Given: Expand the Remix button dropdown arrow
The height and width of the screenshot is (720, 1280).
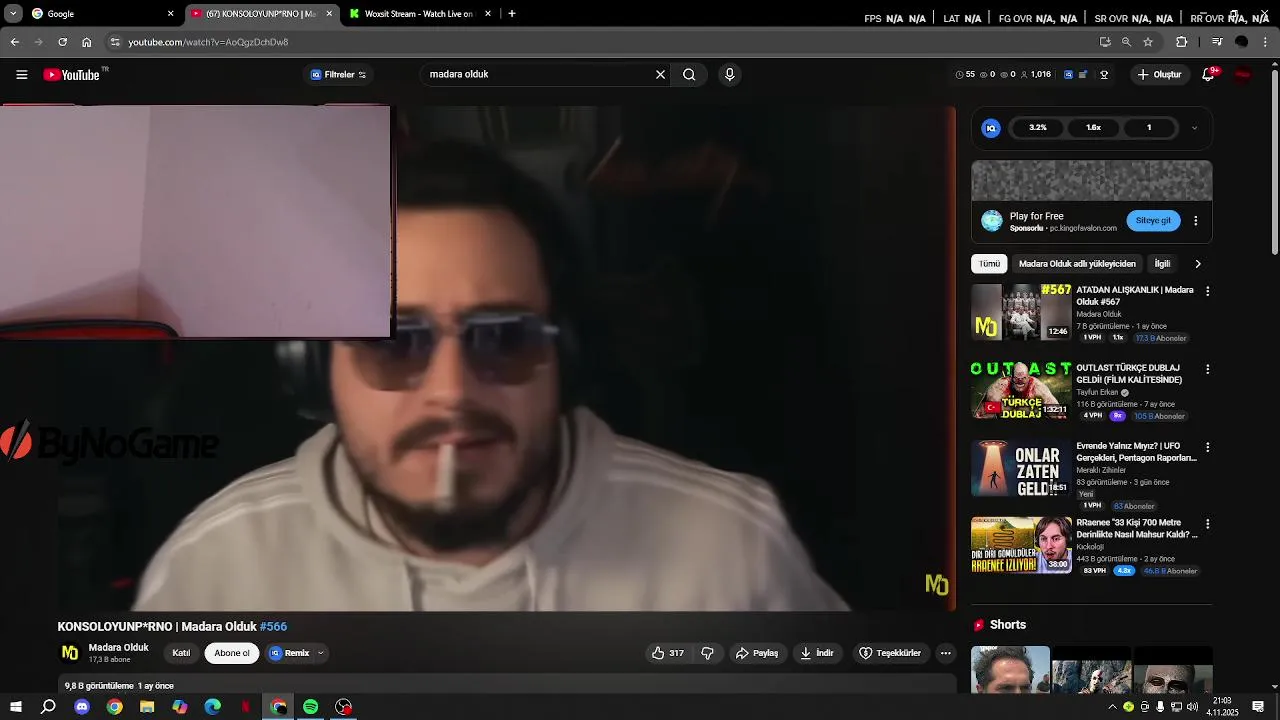Looking at the screenshot, I should [x=320, y=653].
